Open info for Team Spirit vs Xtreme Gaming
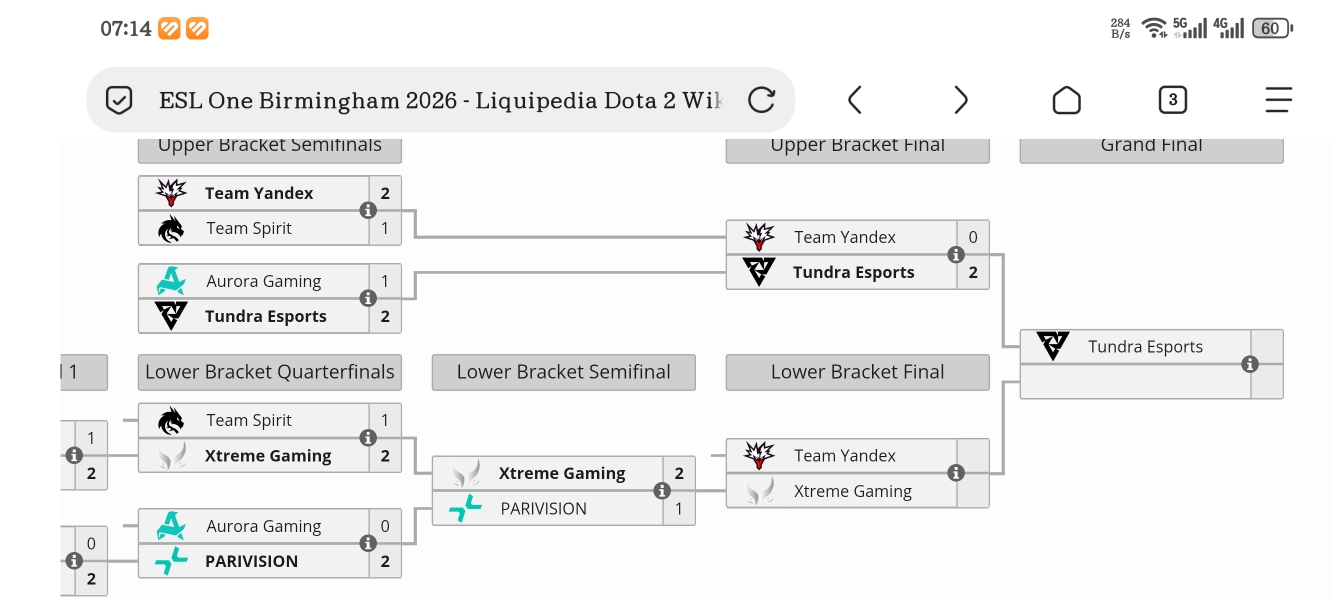 (368, 438)
